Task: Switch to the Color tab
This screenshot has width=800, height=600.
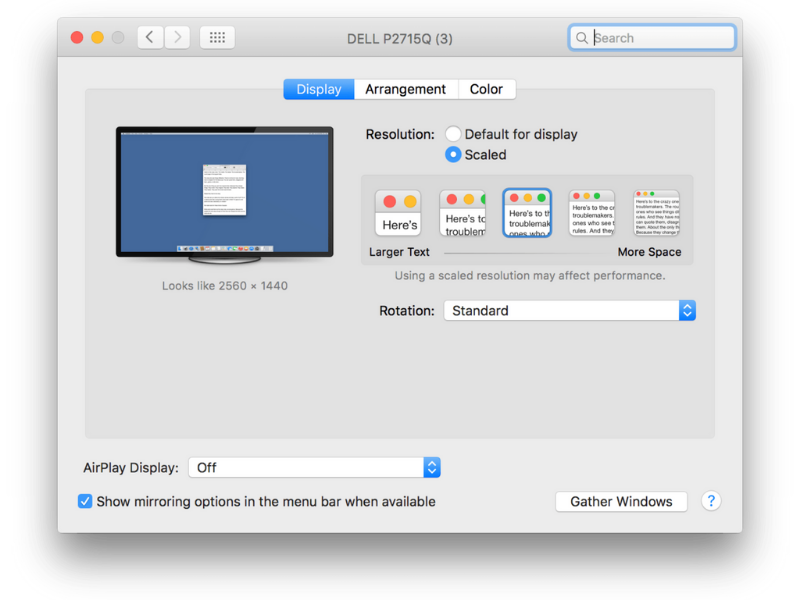Action: [486, 89]
